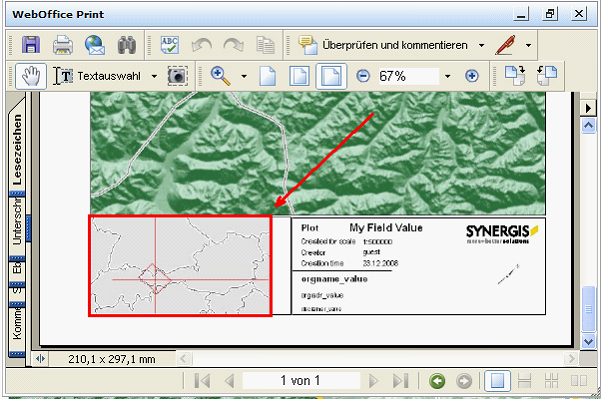Select single page layout

497,381
